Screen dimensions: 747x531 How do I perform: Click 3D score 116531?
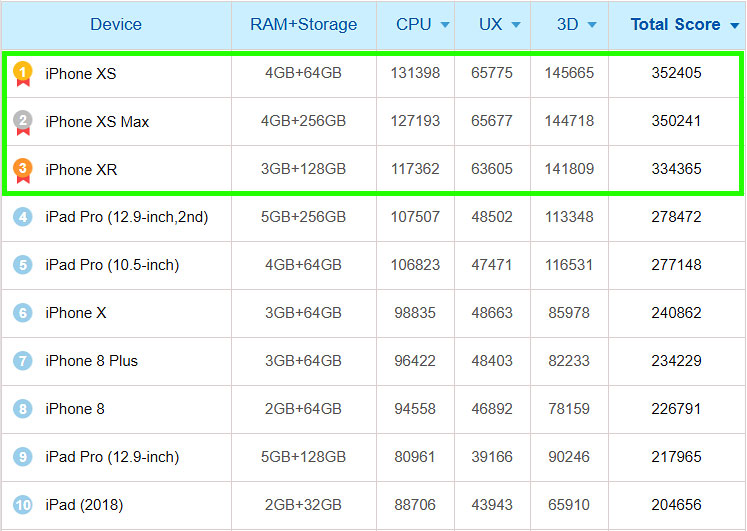(569, 265)
